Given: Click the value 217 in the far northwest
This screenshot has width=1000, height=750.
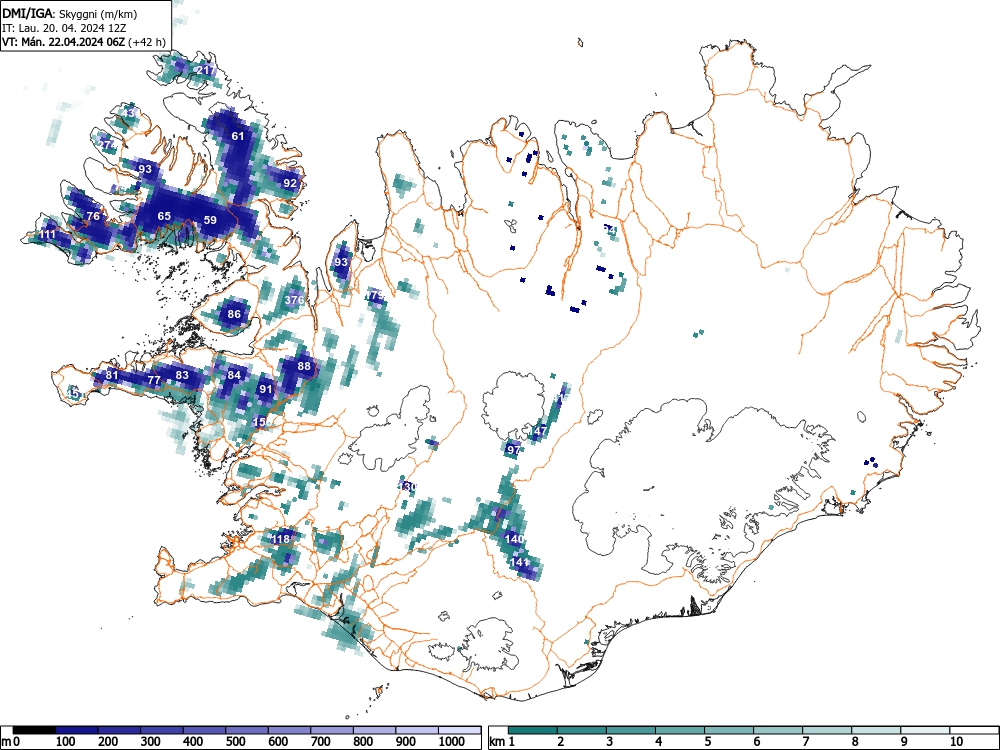Looking at the screenshot, I should [x=207, y=70].
